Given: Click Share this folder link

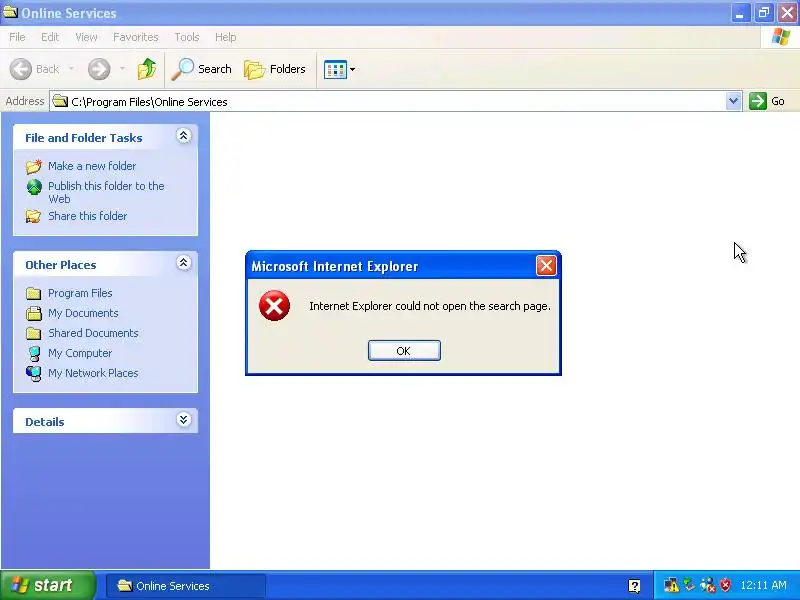Looking at the screenshot, I should point(87,216).
